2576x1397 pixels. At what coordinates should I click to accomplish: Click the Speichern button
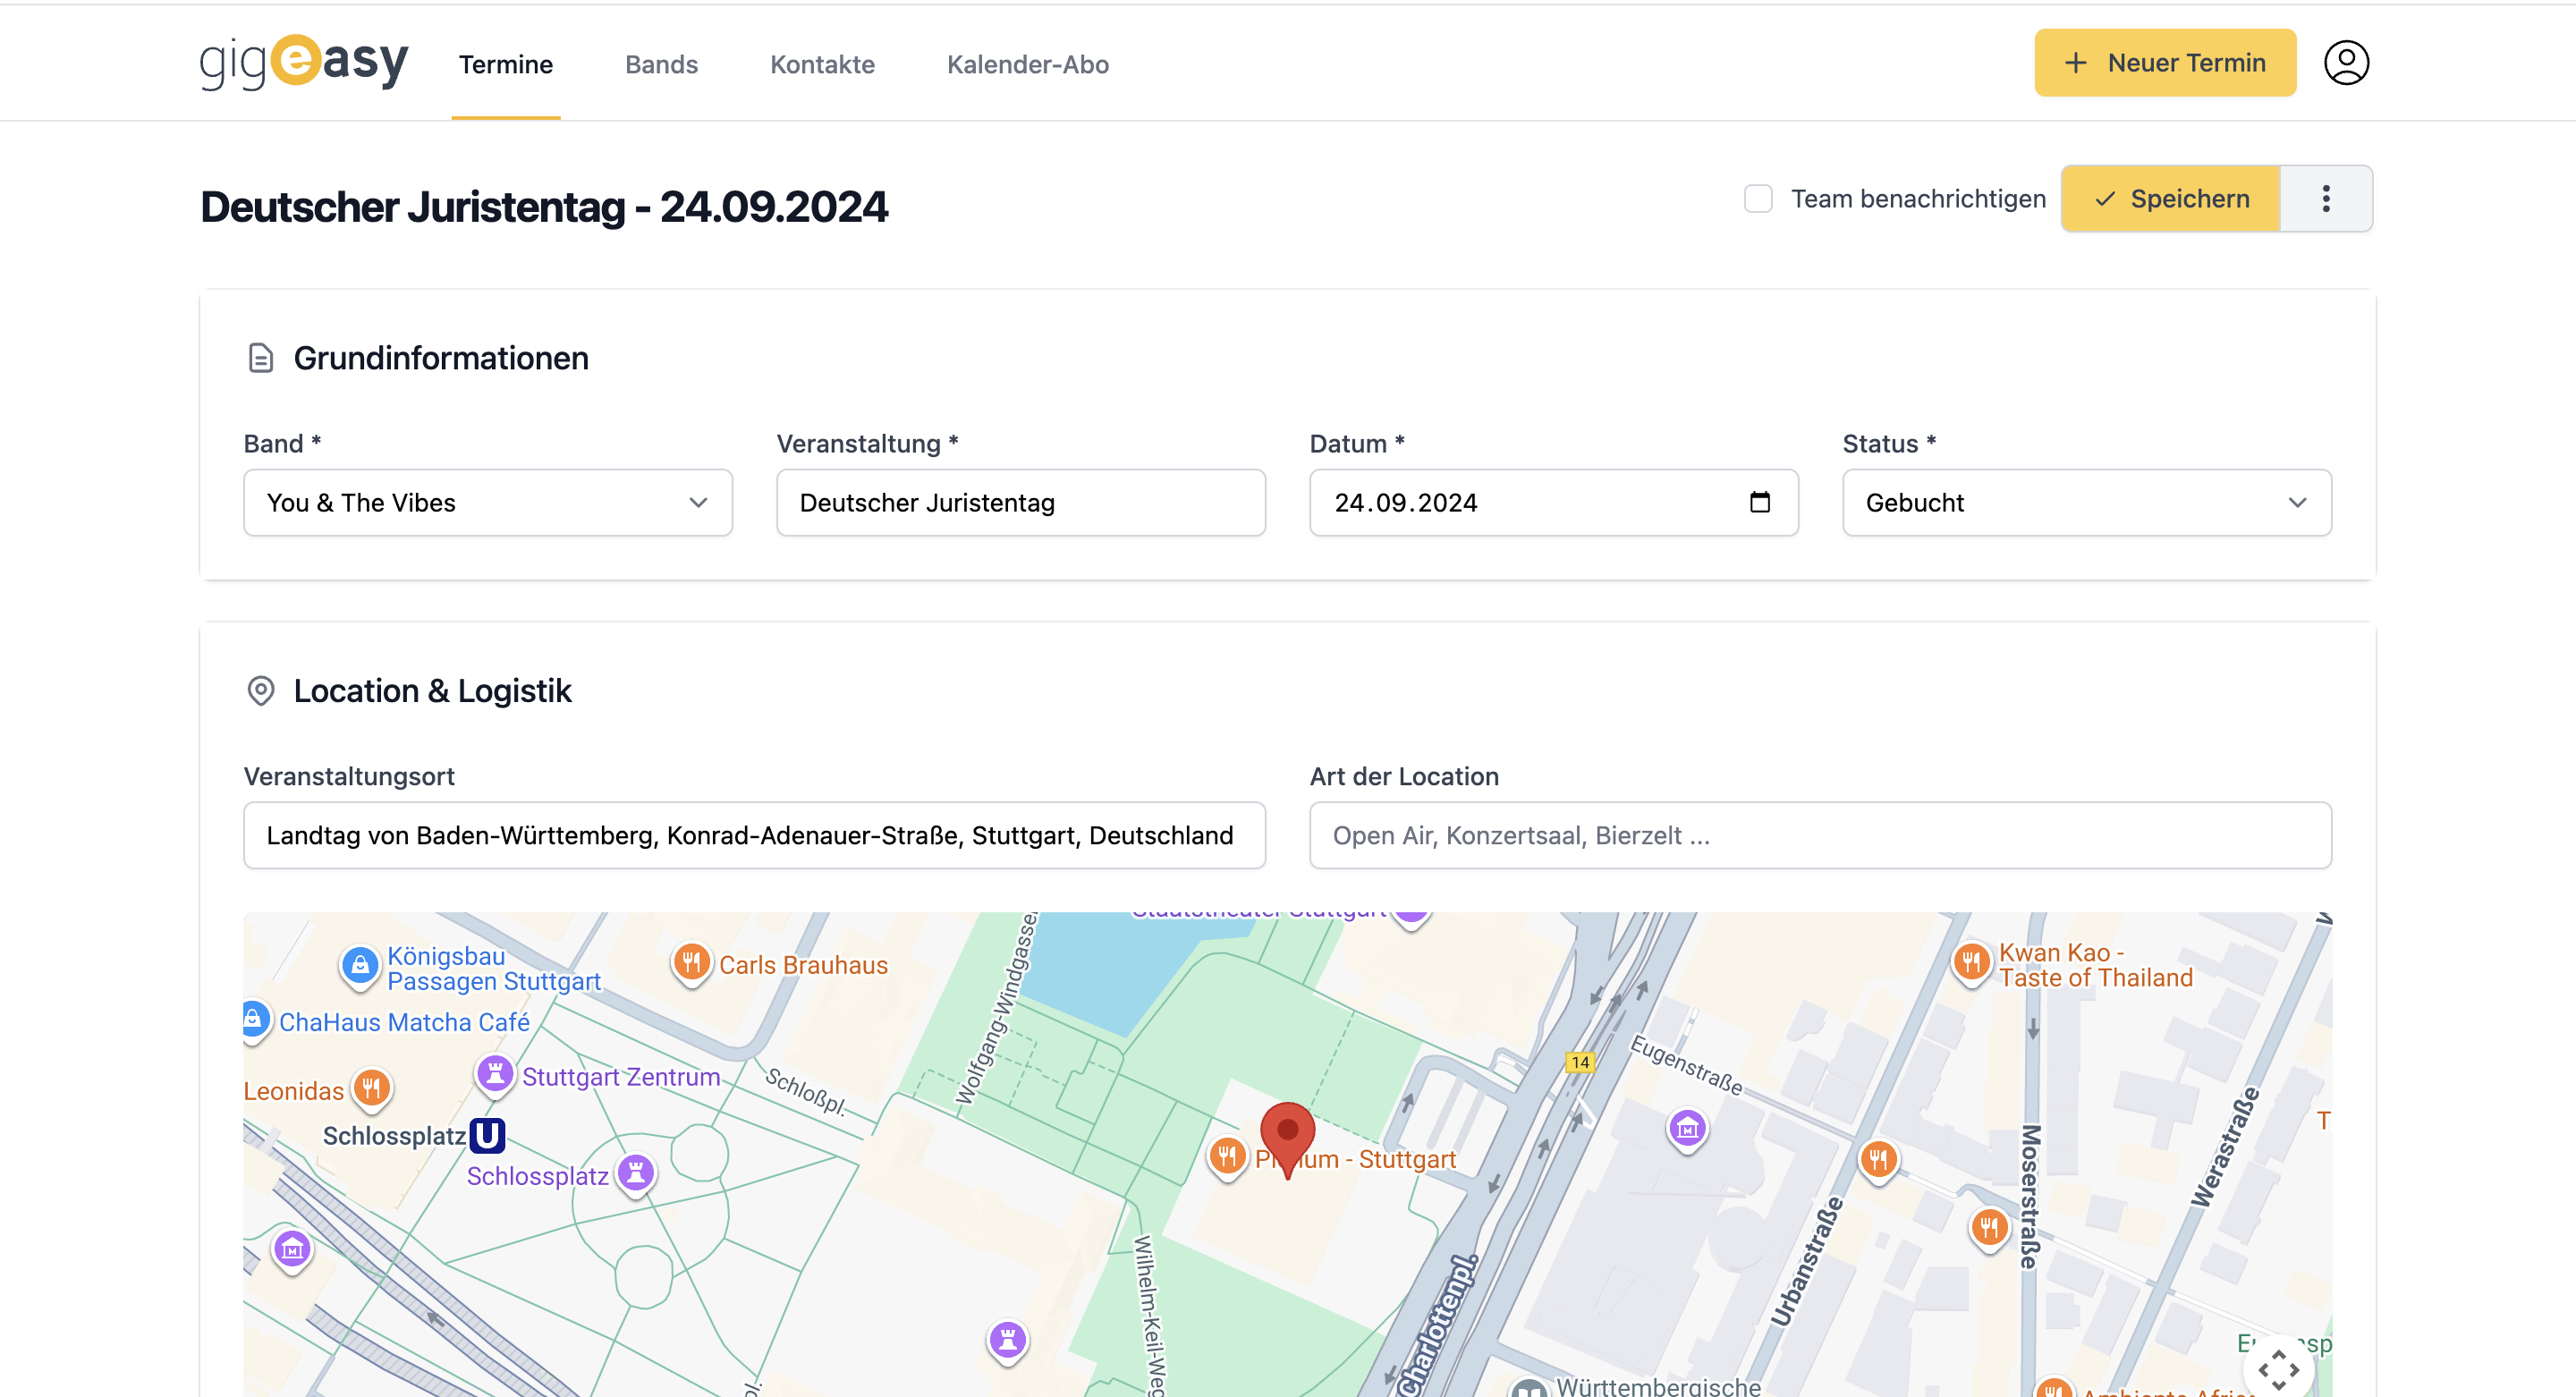2171,198
